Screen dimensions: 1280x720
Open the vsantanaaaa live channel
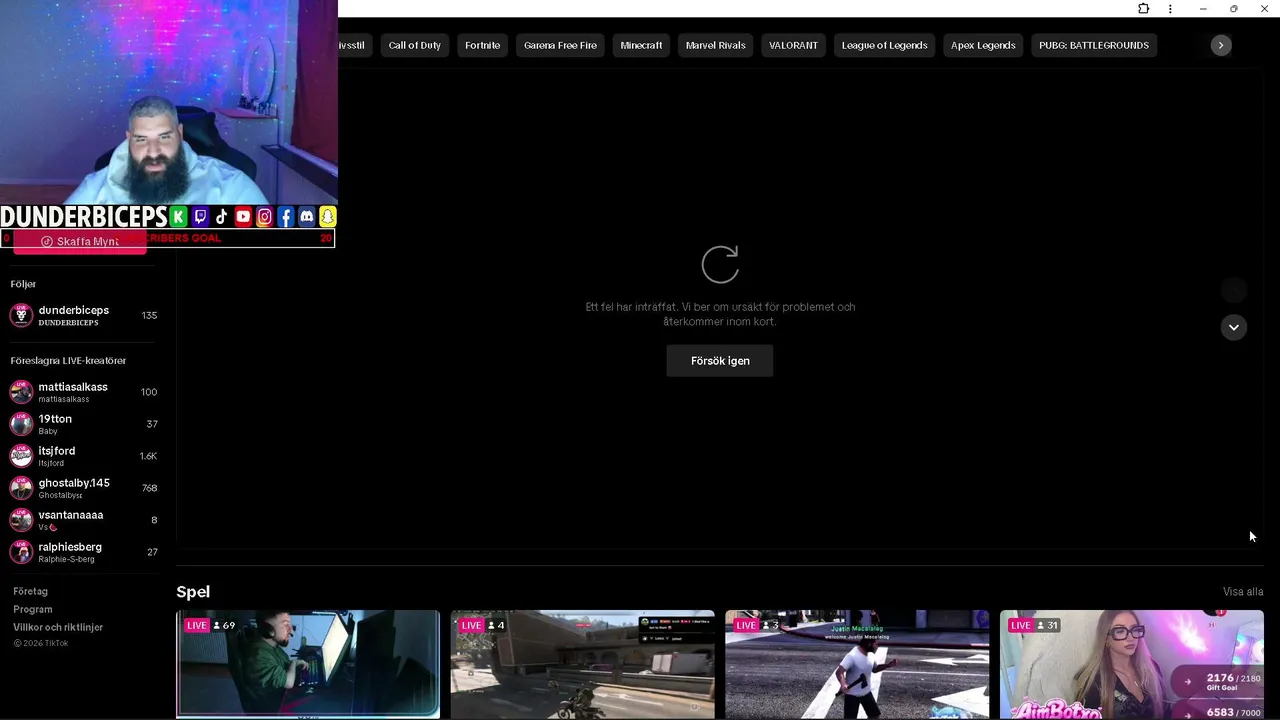(x=84, y=520)
